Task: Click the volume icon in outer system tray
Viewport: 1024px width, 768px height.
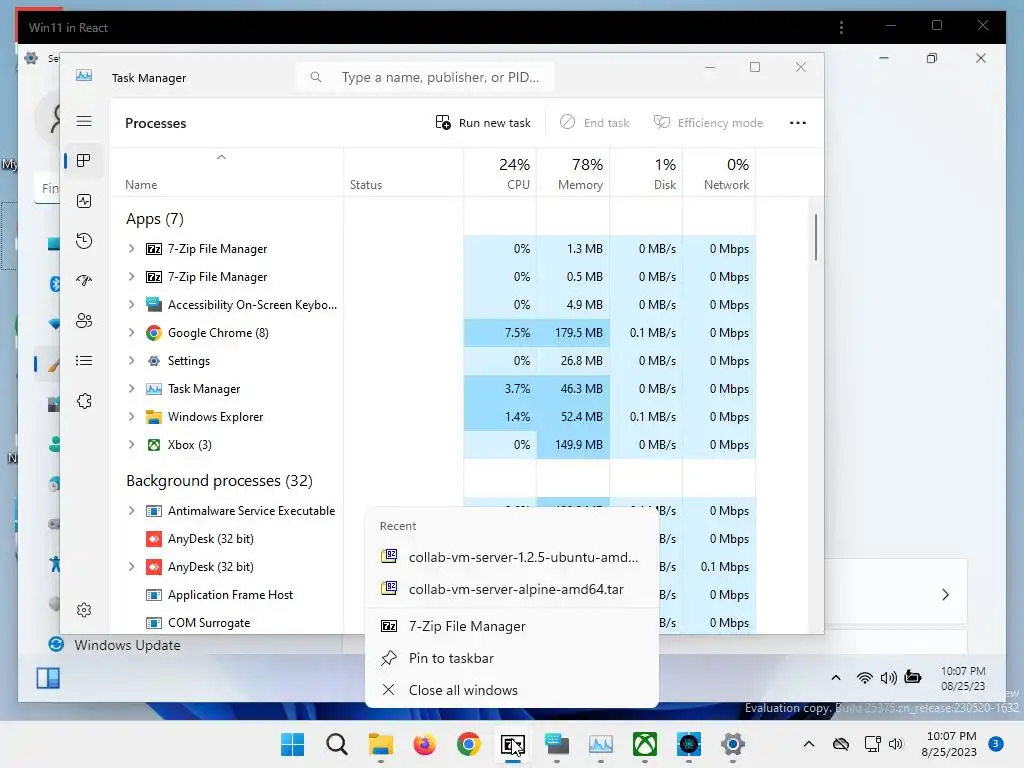Action: click(896, 744)
